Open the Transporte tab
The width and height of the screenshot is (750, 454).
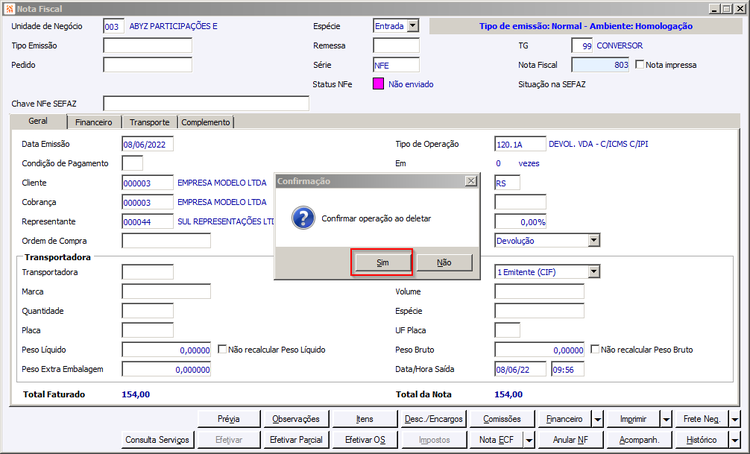coord(149,122)
